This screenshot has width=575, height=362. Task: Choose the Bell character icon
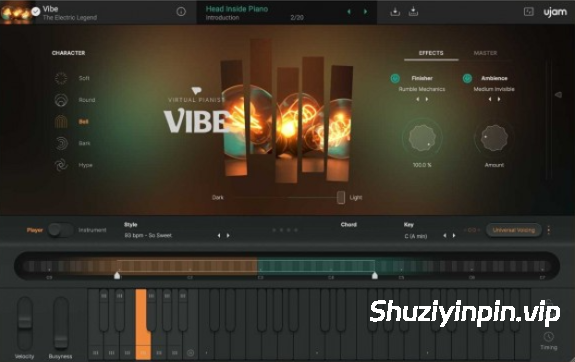61,121
